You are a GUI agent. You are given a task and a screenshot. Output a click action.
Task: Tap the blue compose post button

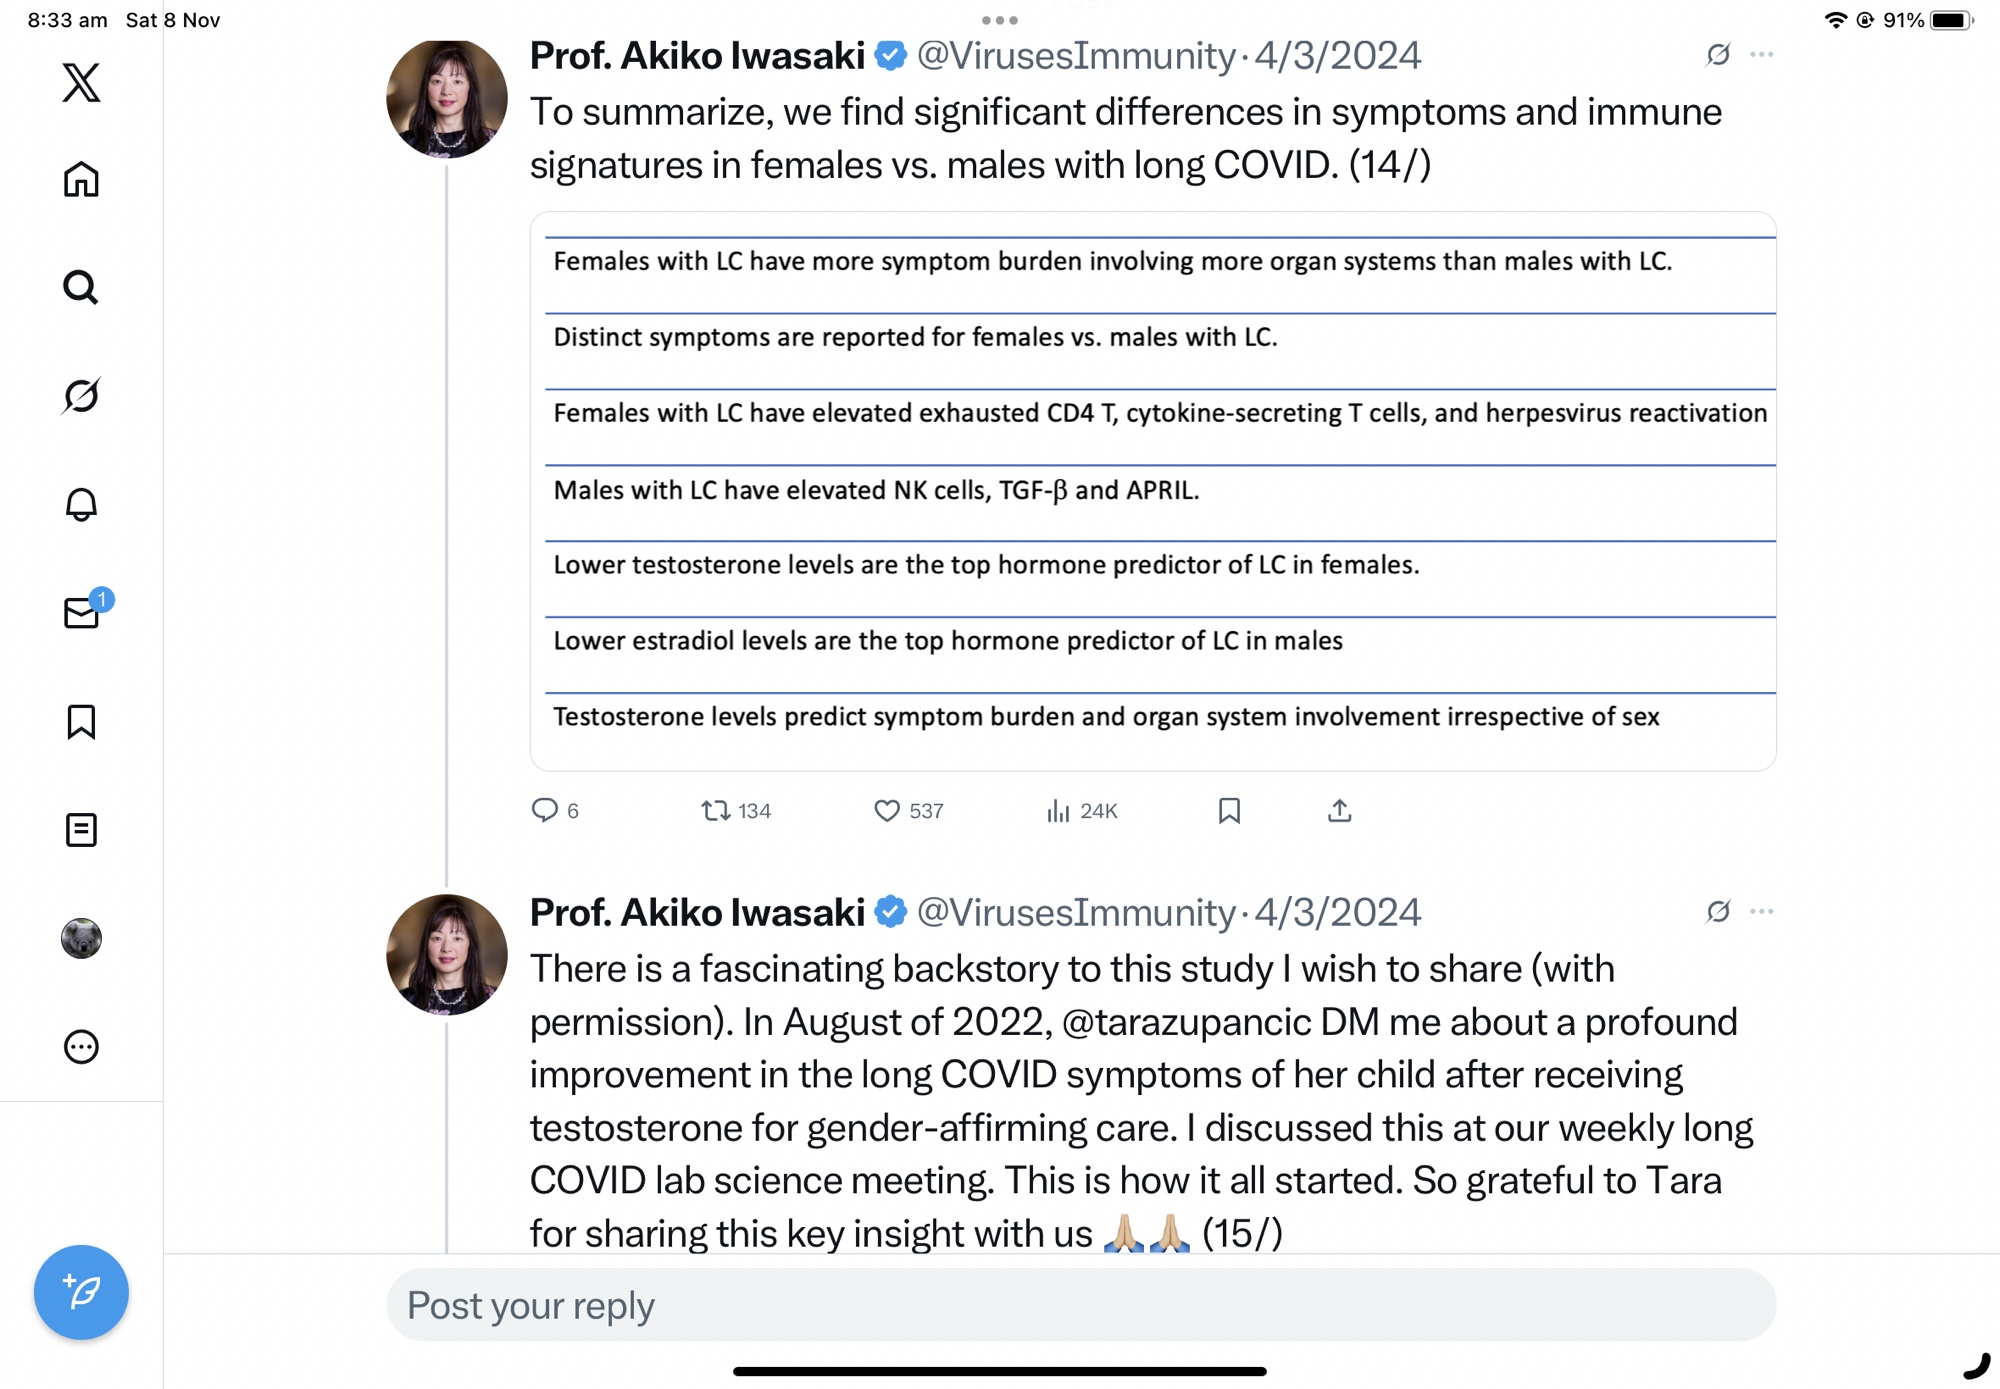click(81, 1292)
